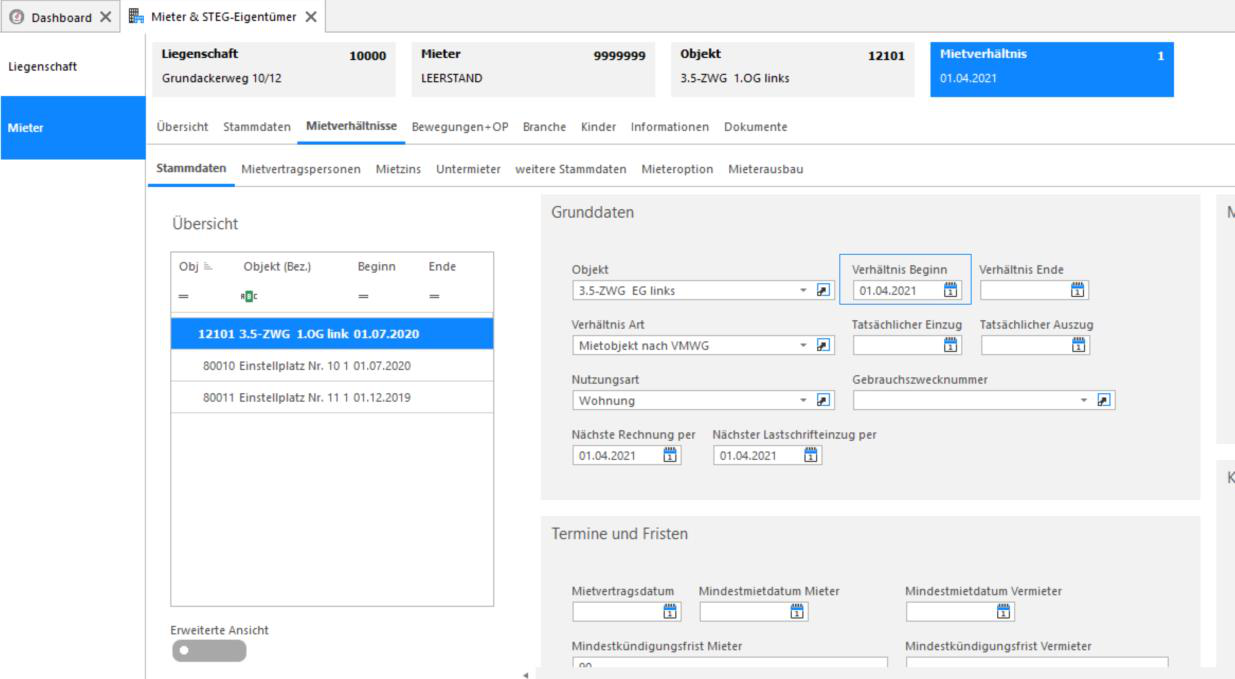The height and width of the screenshot is (679, 1235).
Task: Open the Bewegungen+OP tab
Action: click(460, 127)
